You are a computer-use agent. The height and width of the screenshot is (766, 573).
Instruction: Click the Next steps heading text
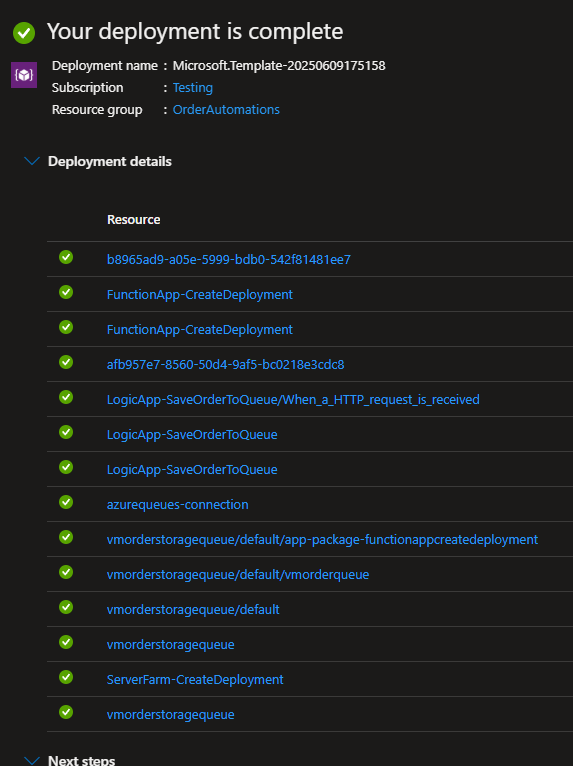tap(82, 760)
